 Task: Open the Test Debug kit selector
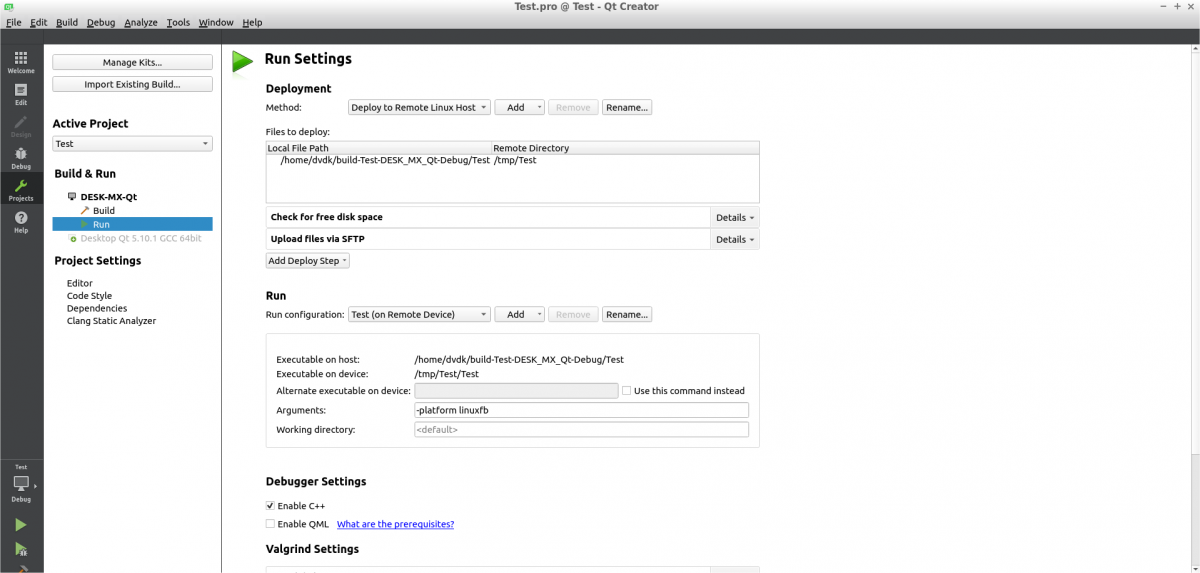click(21, 485)
